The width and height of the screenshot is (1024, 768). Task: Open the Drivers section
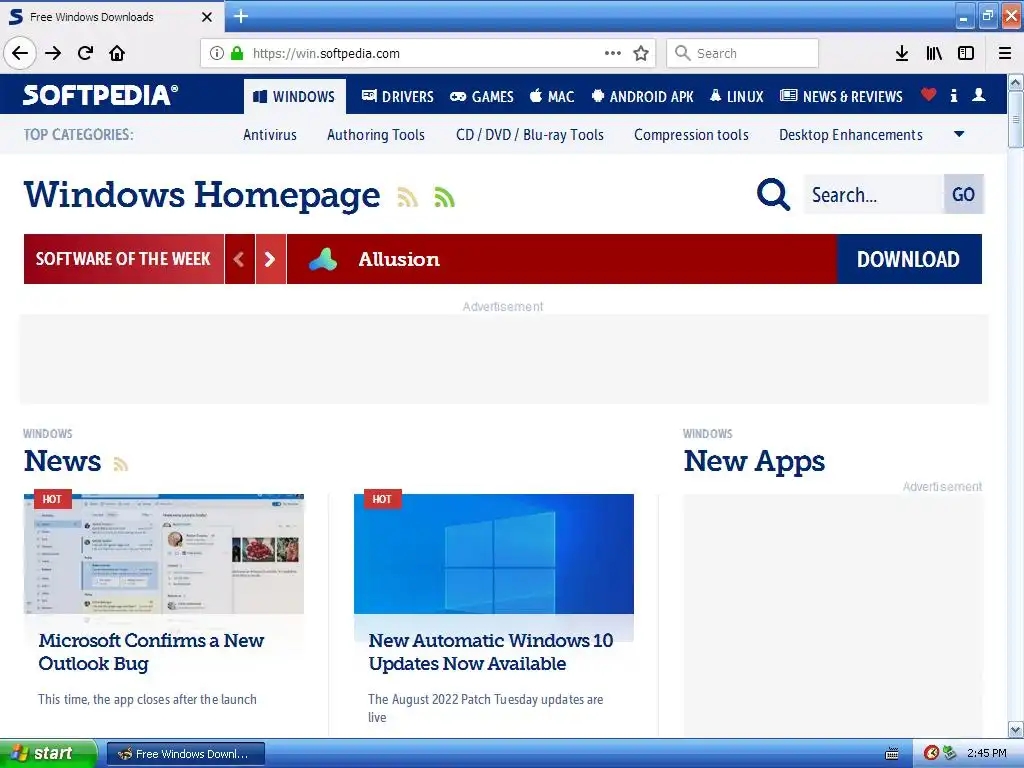(398, 97)
